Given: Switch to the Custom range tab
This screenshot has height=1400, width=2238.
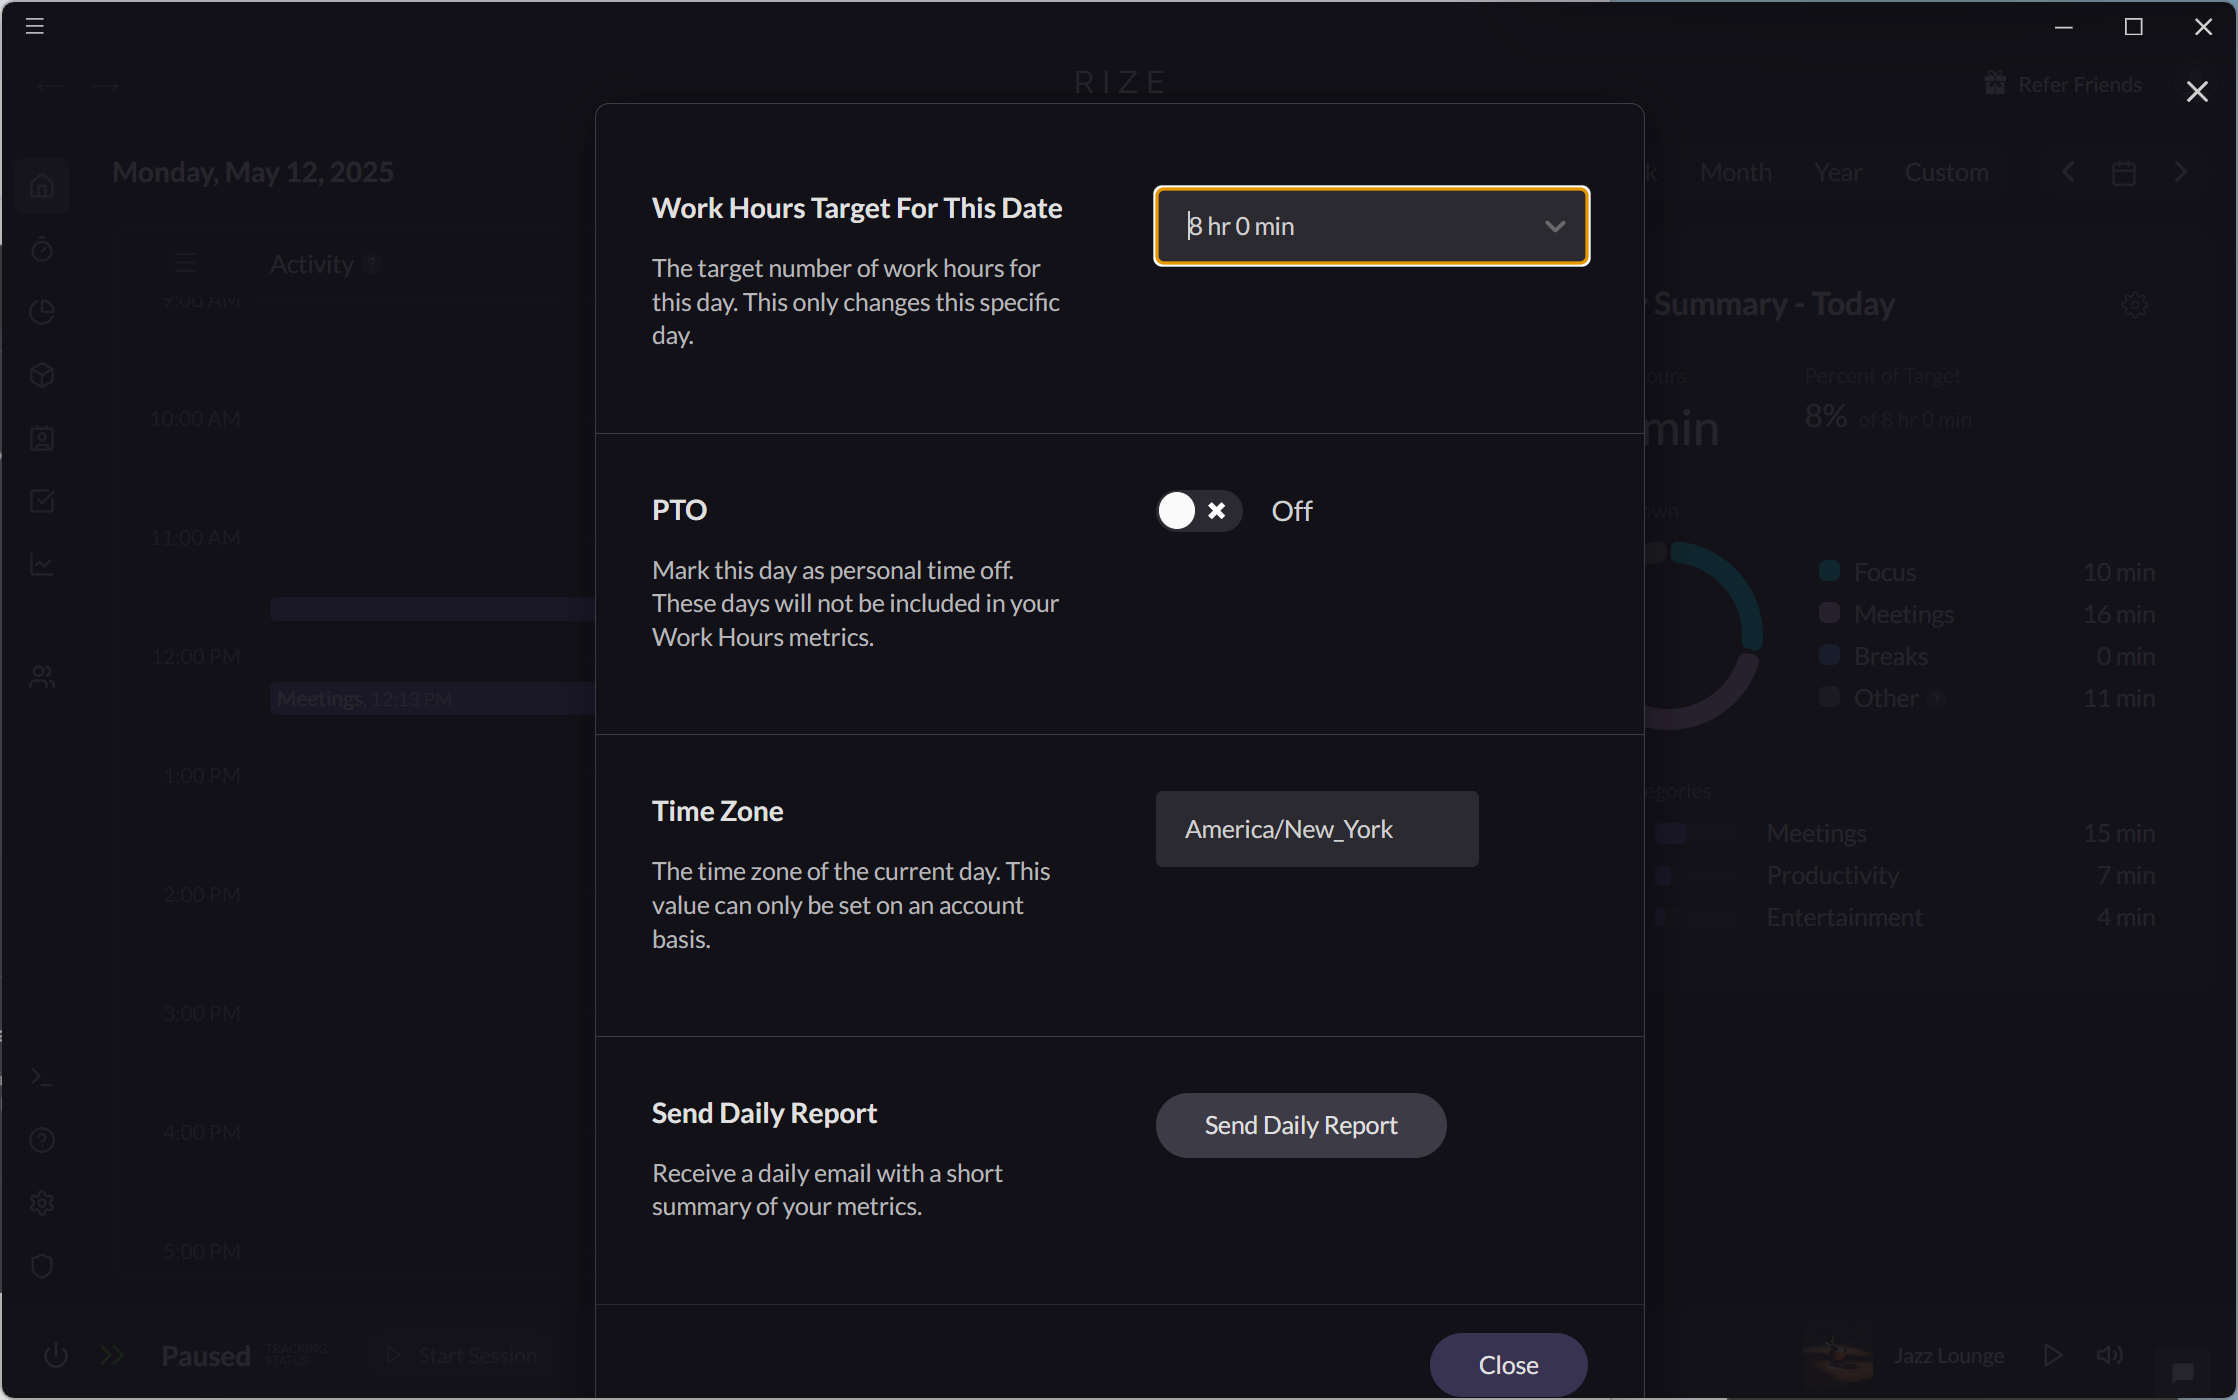Looking at the screenshot, I should pyautogui.click(x=1946, y=173).
